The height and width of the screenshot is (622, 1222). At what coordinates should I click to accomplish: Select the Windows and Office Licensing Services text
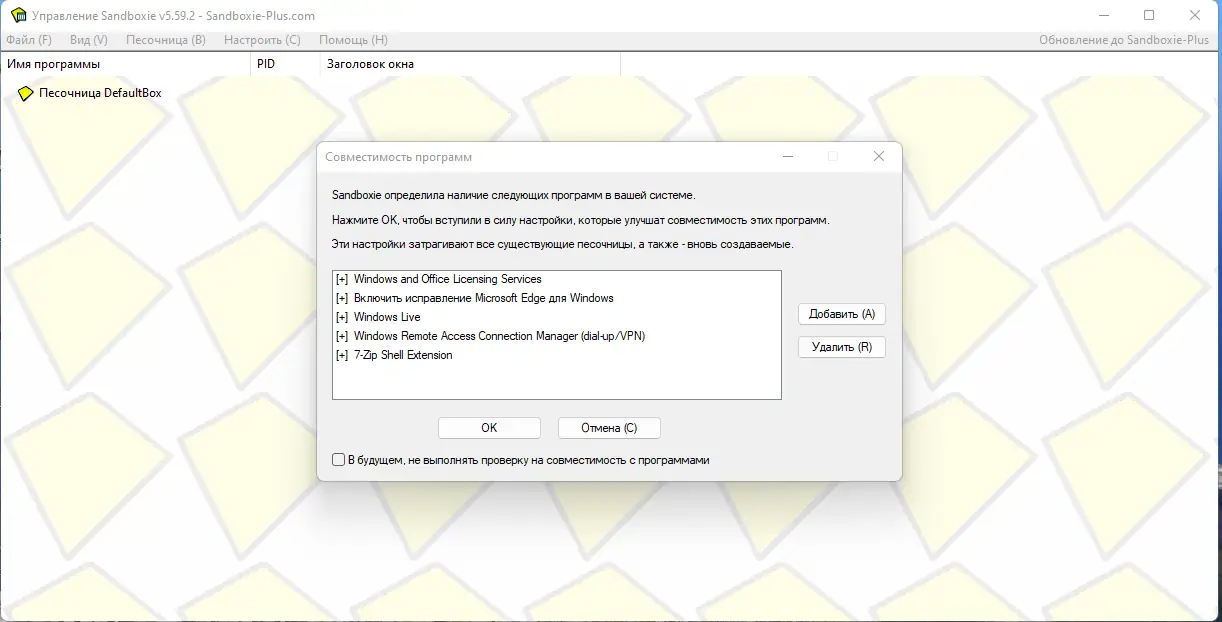point(447,280)
